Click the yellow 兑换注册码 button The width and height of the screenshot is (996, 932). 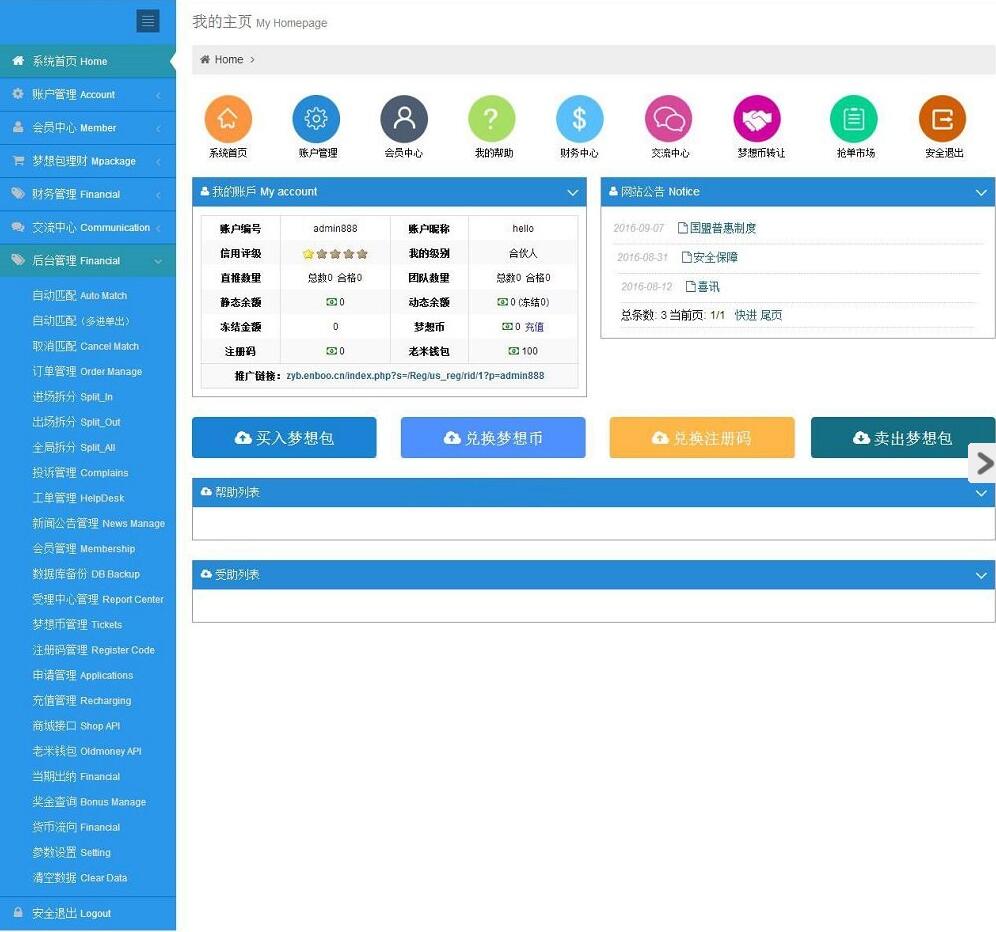701,438
